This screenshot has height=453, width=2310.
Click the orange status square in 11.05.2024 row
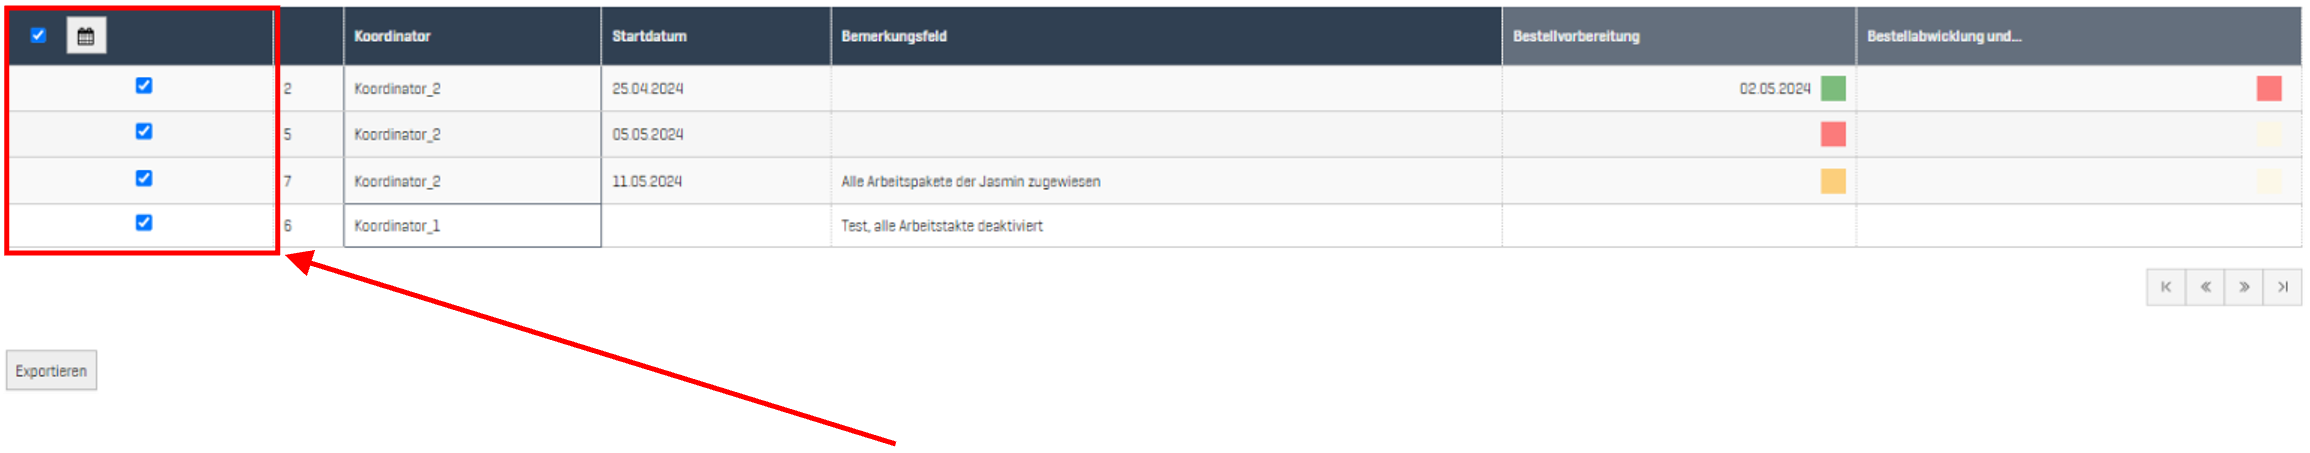click(x=1833, y=181)
